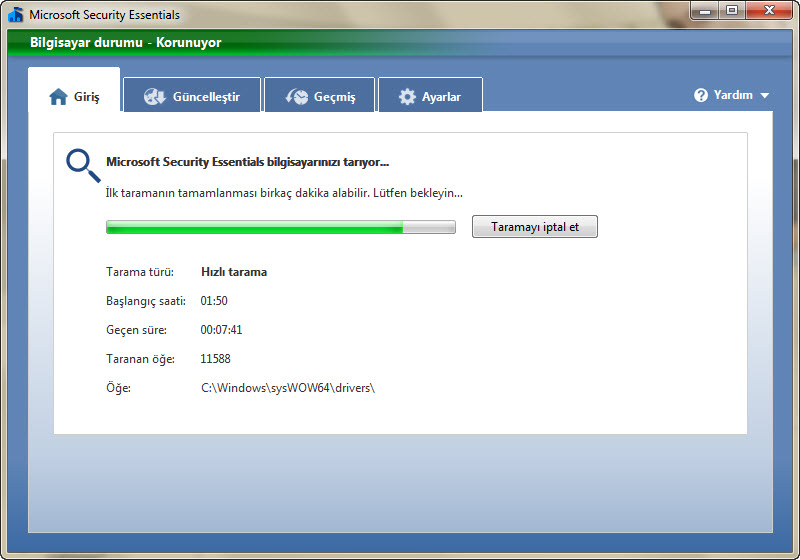Click the 'İlk taramanın tamamlanması' message line

pos(284,193)
